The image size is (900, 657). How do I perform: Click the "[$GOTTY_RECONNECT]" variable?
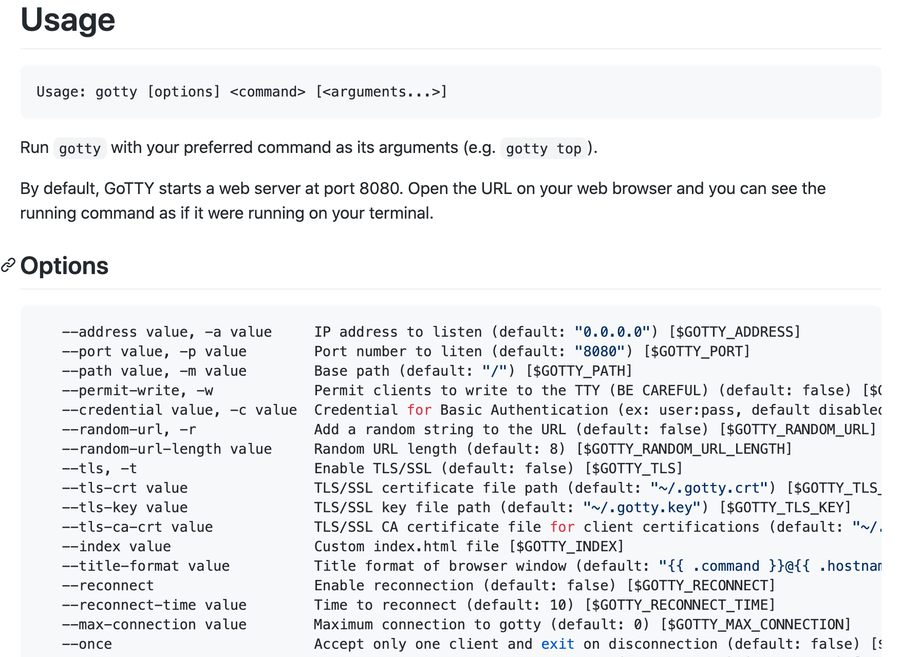700,585
